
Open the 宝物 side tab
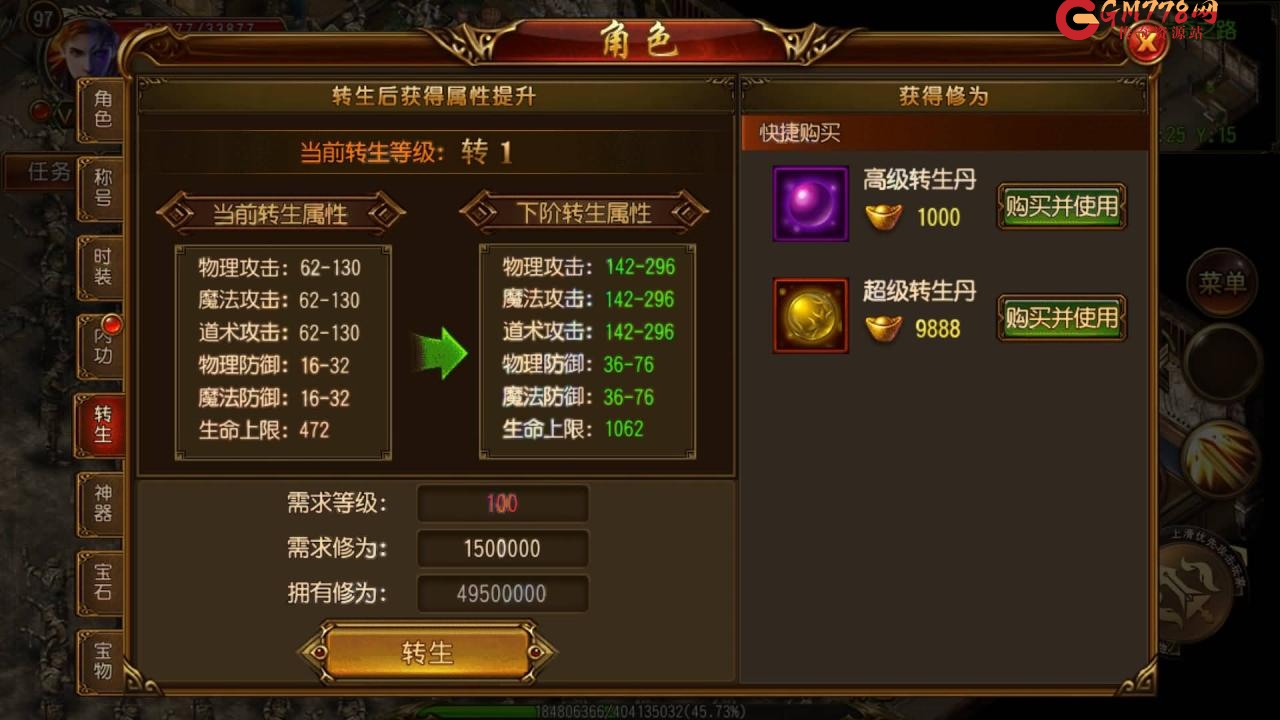(102, 661)
